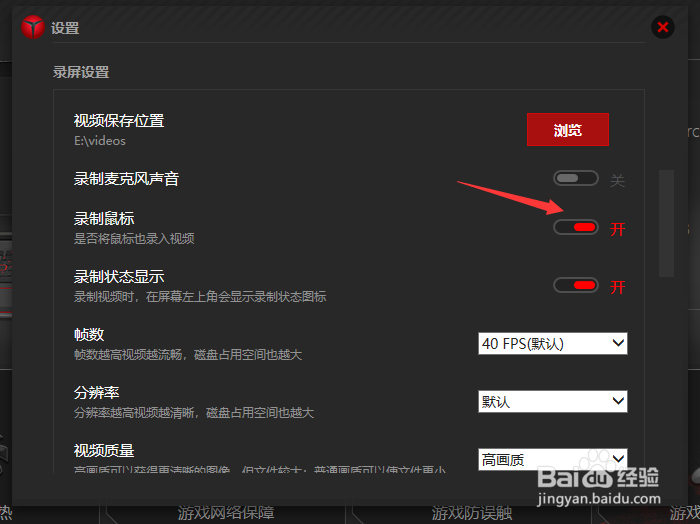700x524 pixels.
Task: Click the 设置 dialog title text
Action: (x=65, y=28)
